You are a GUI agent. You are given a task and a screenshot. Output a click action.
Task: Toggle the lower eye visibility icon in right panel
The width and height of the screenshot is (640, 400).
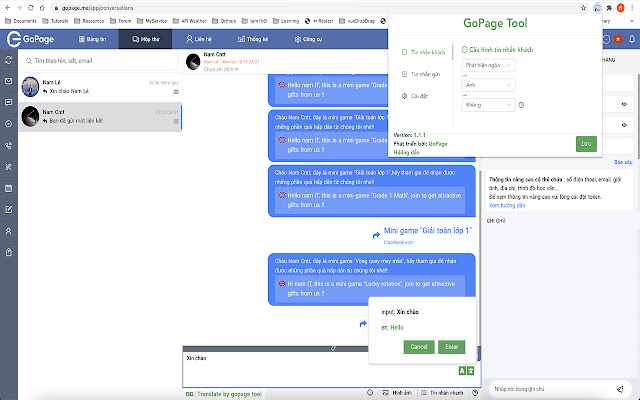point(624,125)
